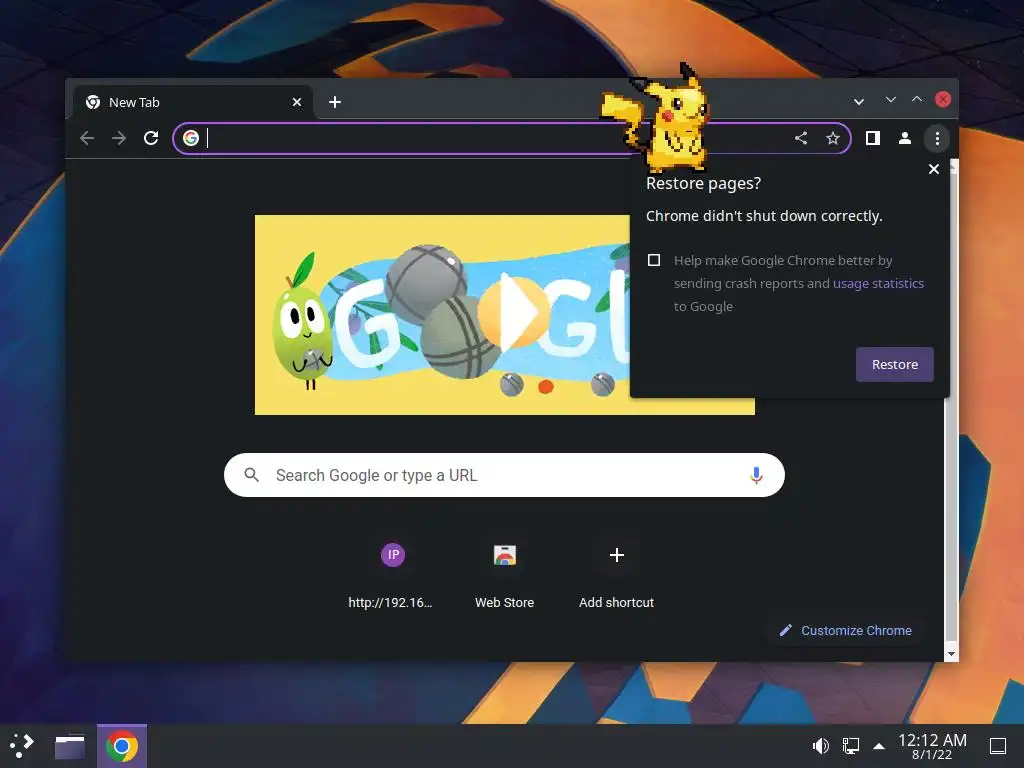This screenshot has width=1024, height=768.
Task: Open Chrome three-dot menu
Action: pyautogui.click(x=937, y=138)
